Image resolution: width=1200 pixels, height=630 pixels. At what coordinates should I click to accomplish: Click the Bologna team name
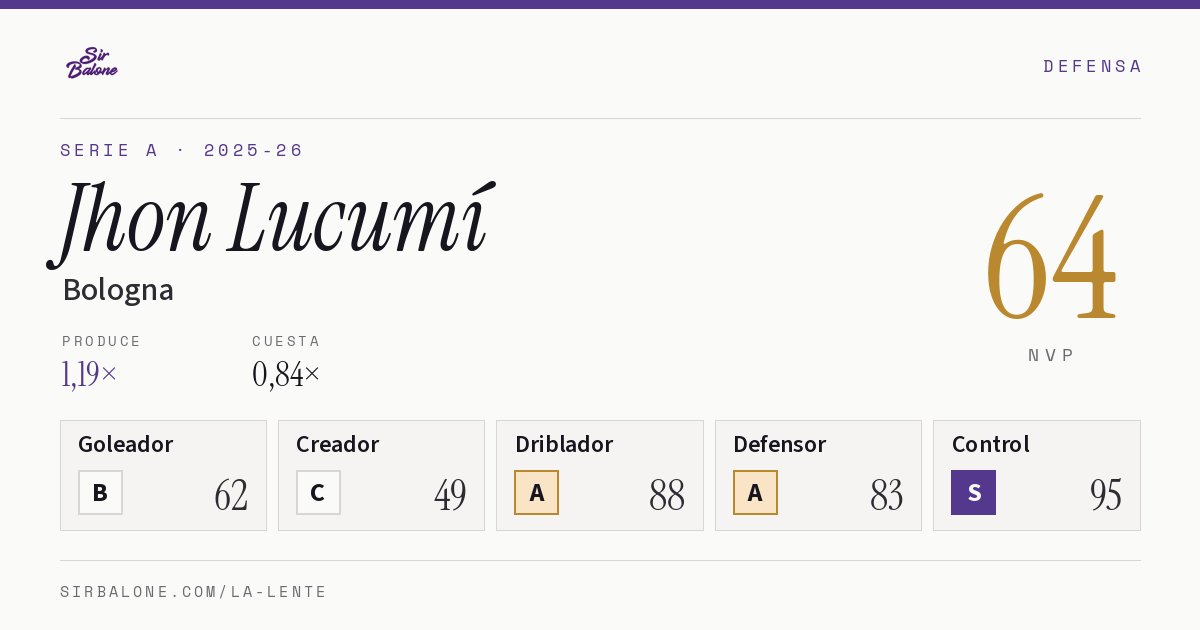tap(118, 290)
